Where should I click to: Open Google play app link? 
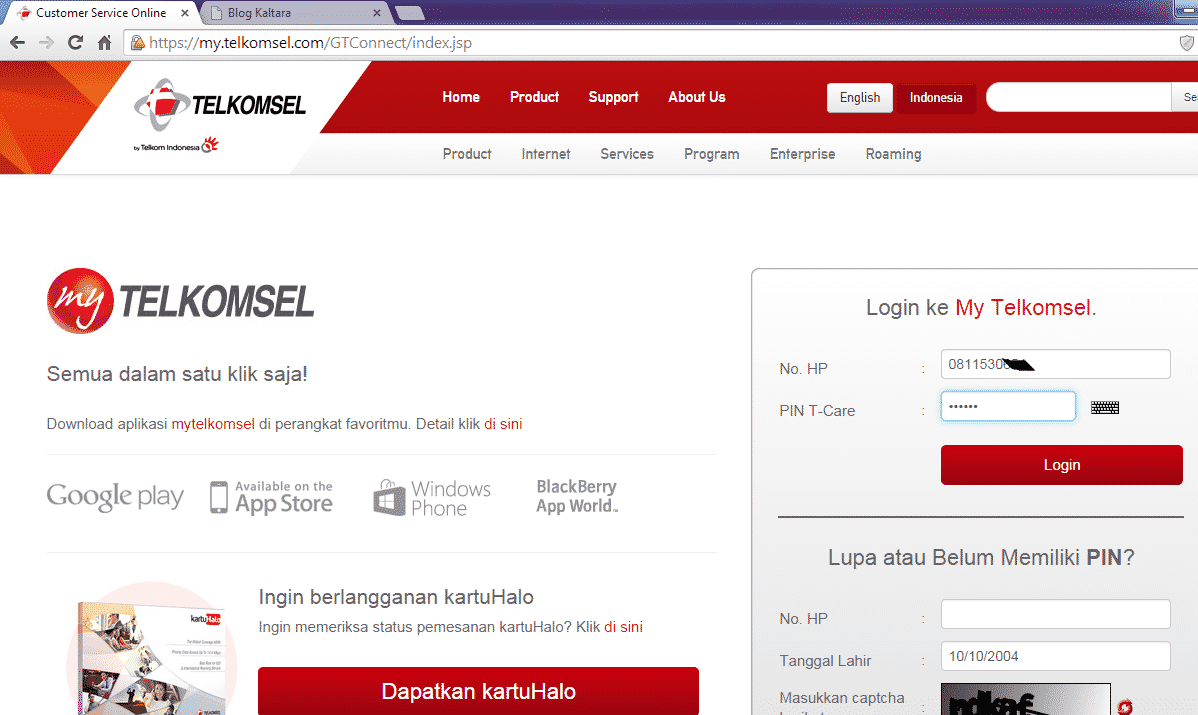click(x=115, y=497)
